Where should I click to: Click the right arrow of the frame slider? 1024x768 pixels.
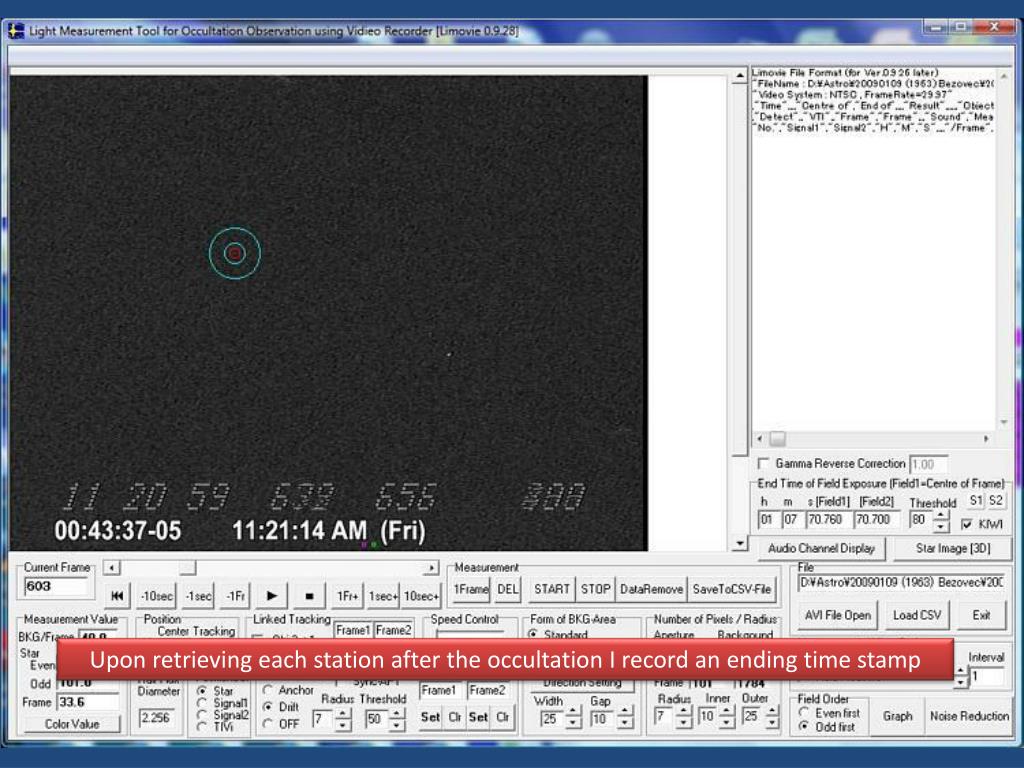[x=431, y=568]
